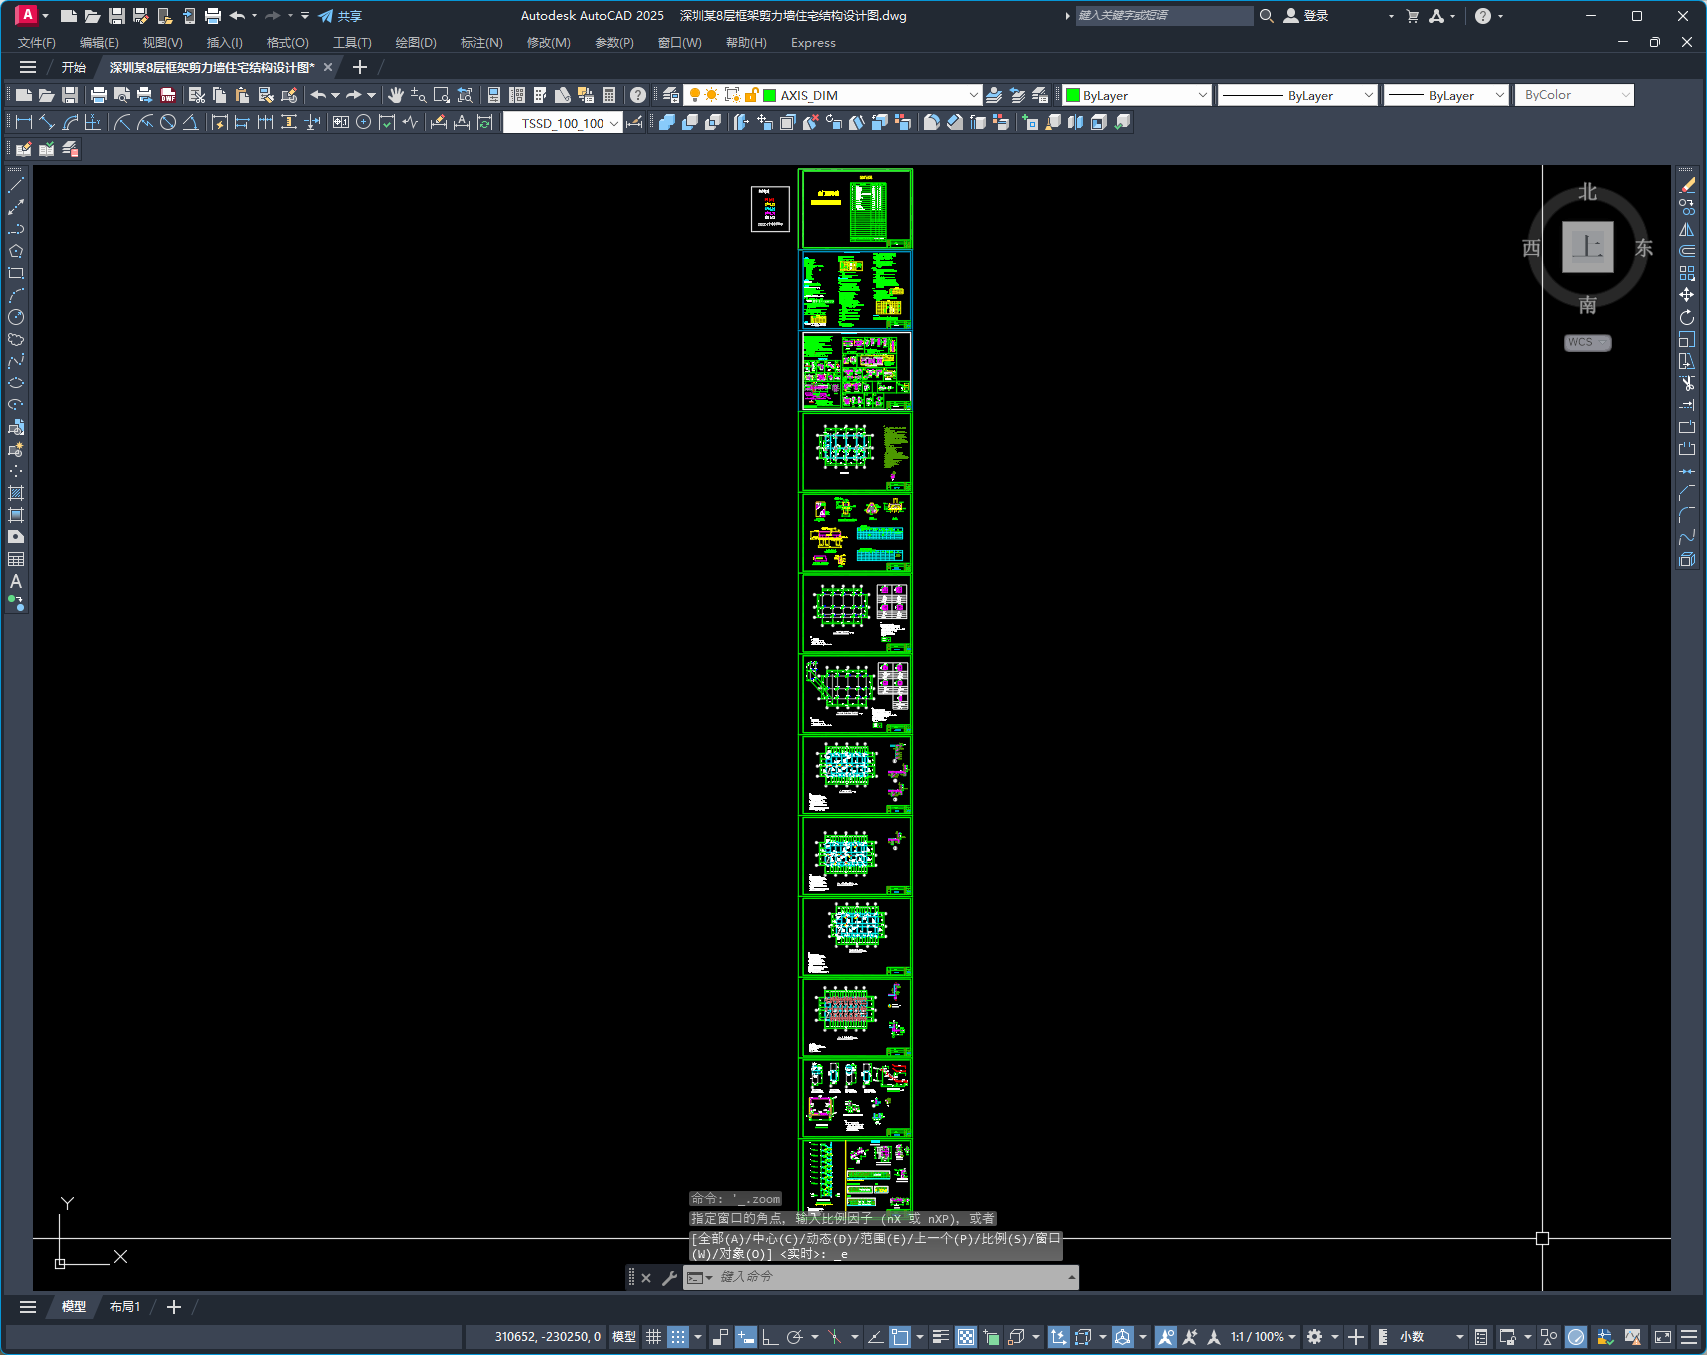Click the Save icon in quick access bar
This screenshot has width=1707, height=1355.
[x=116, y=16]
